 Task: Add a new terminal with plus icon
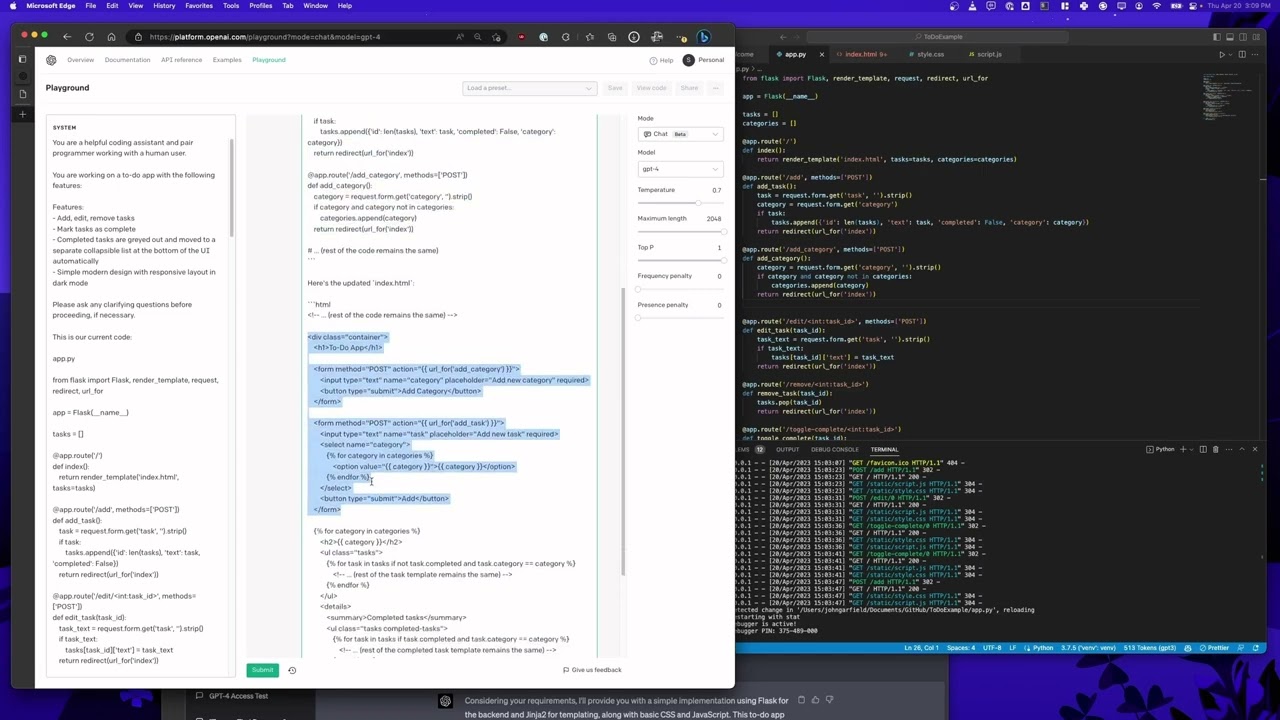pyautogui.click(x=1183, y=449)
